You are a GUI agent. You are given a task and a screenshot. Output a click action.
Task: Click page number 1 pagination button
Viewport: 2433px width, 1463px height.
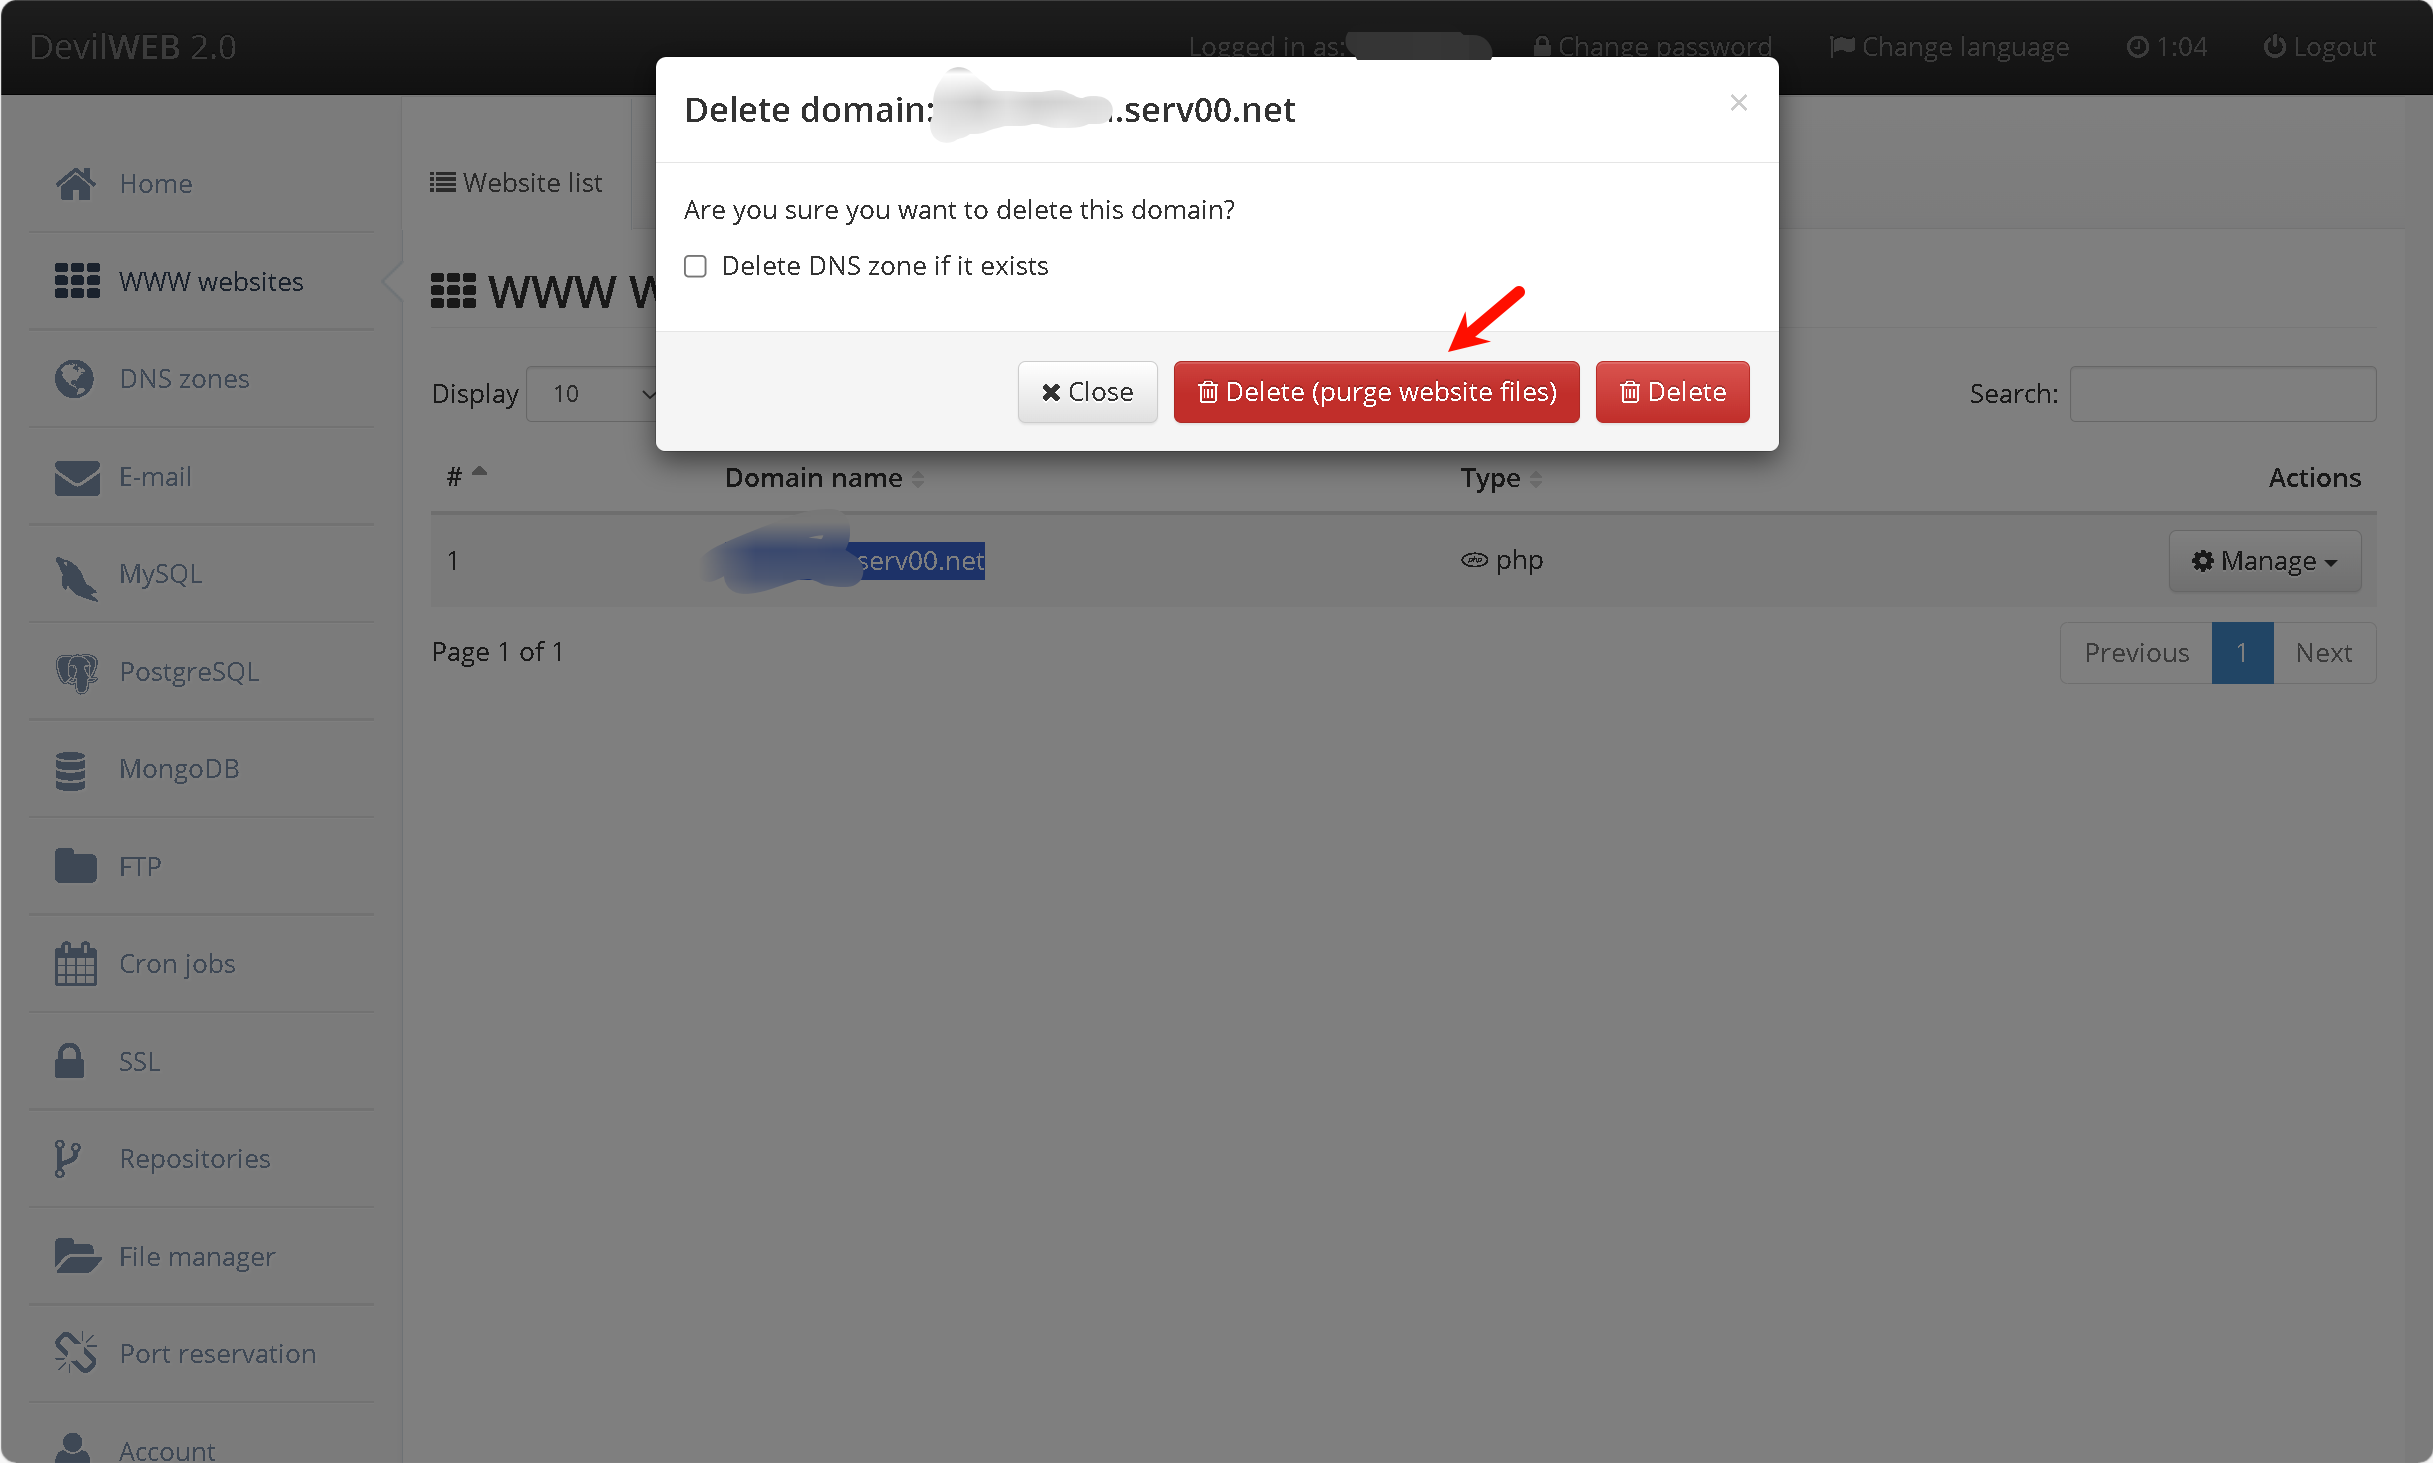click(2242, 652)
